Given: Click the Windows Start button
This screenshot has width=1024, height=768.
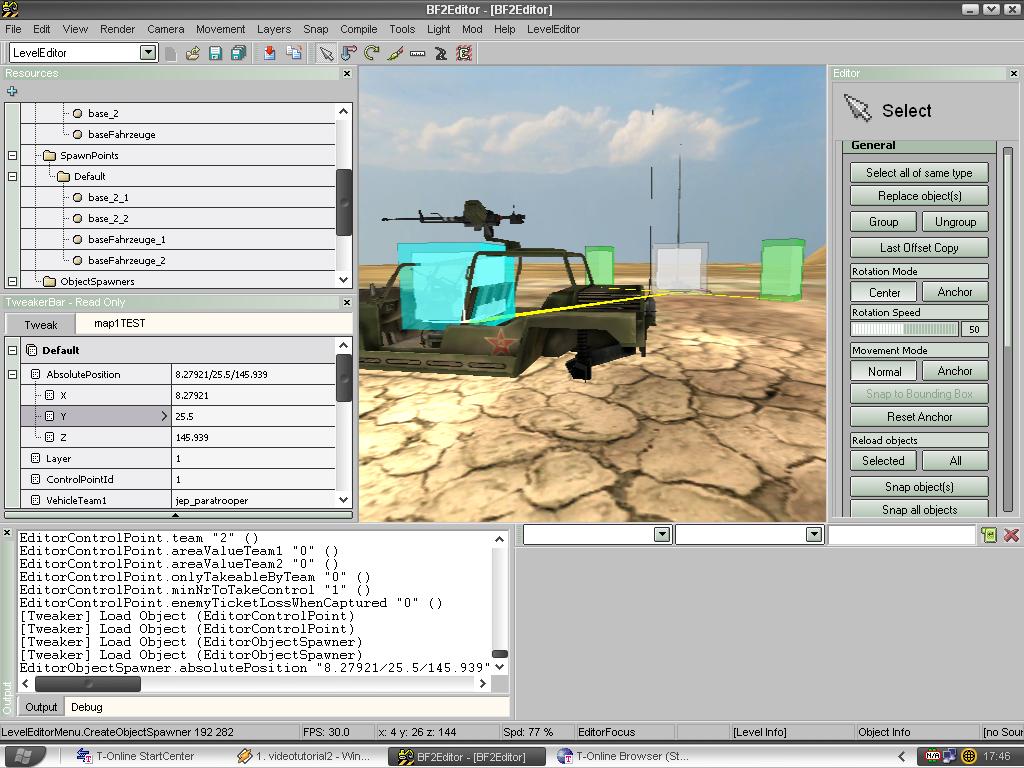Looking at the screenshot, I should click(23, 756).
